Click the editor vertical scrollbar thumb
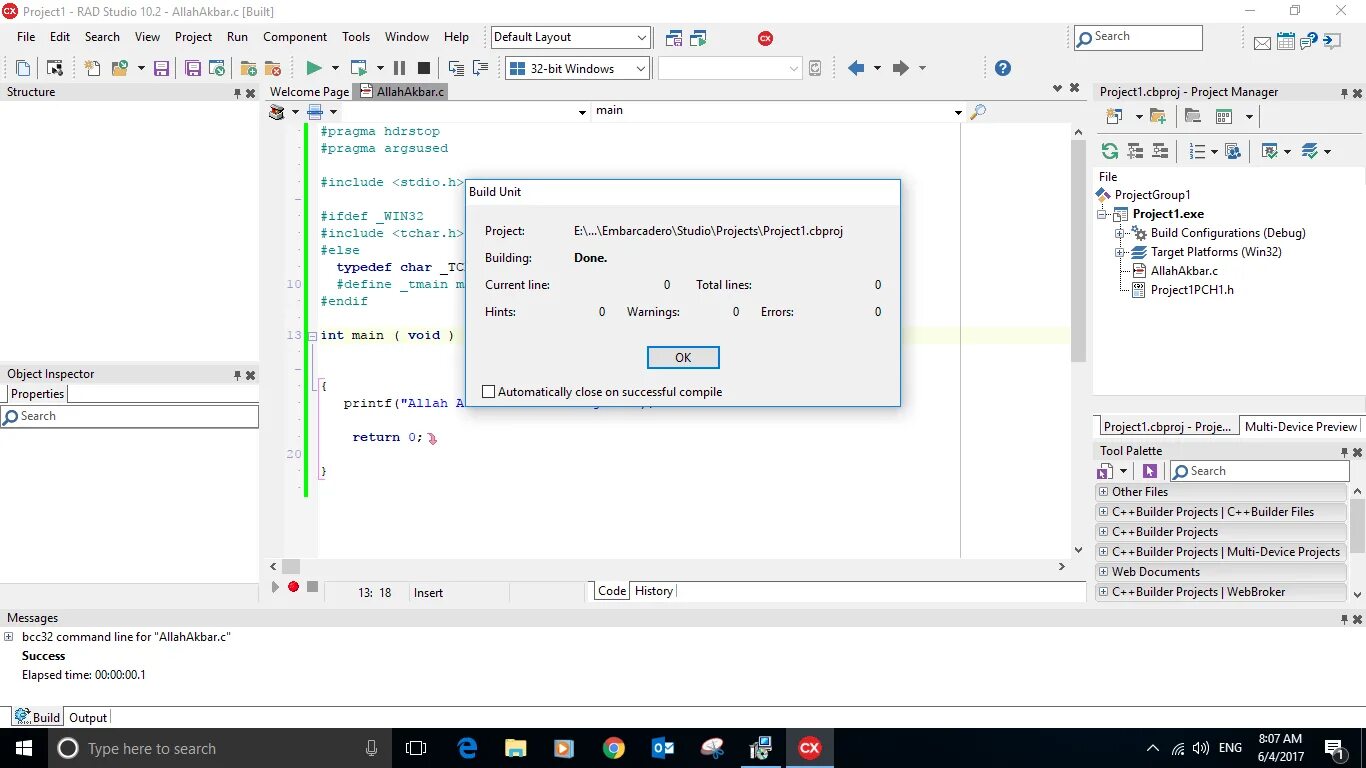The width and height of the screenshot is (1366, 768). coord(1078,250)
